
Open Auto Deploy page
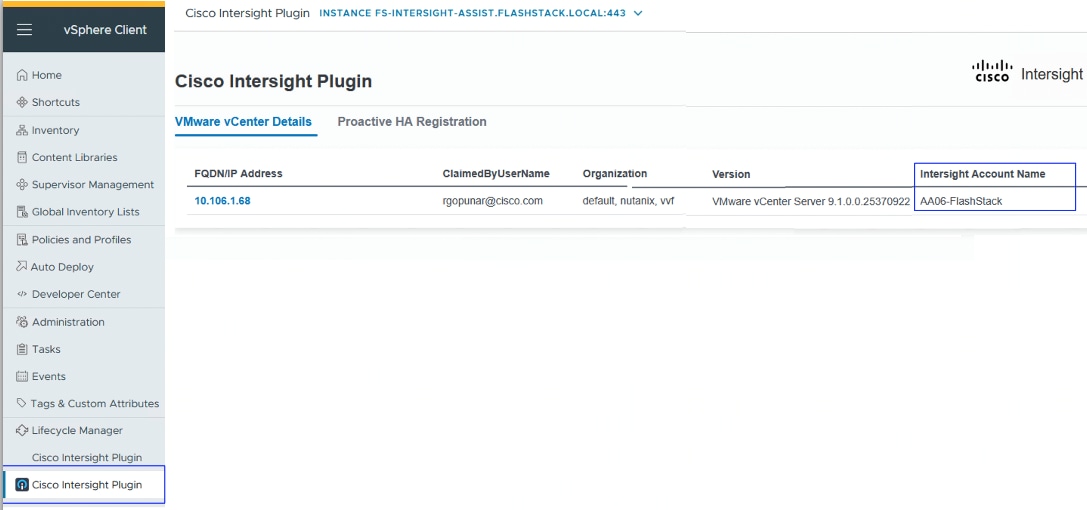(x=62, y=267)
